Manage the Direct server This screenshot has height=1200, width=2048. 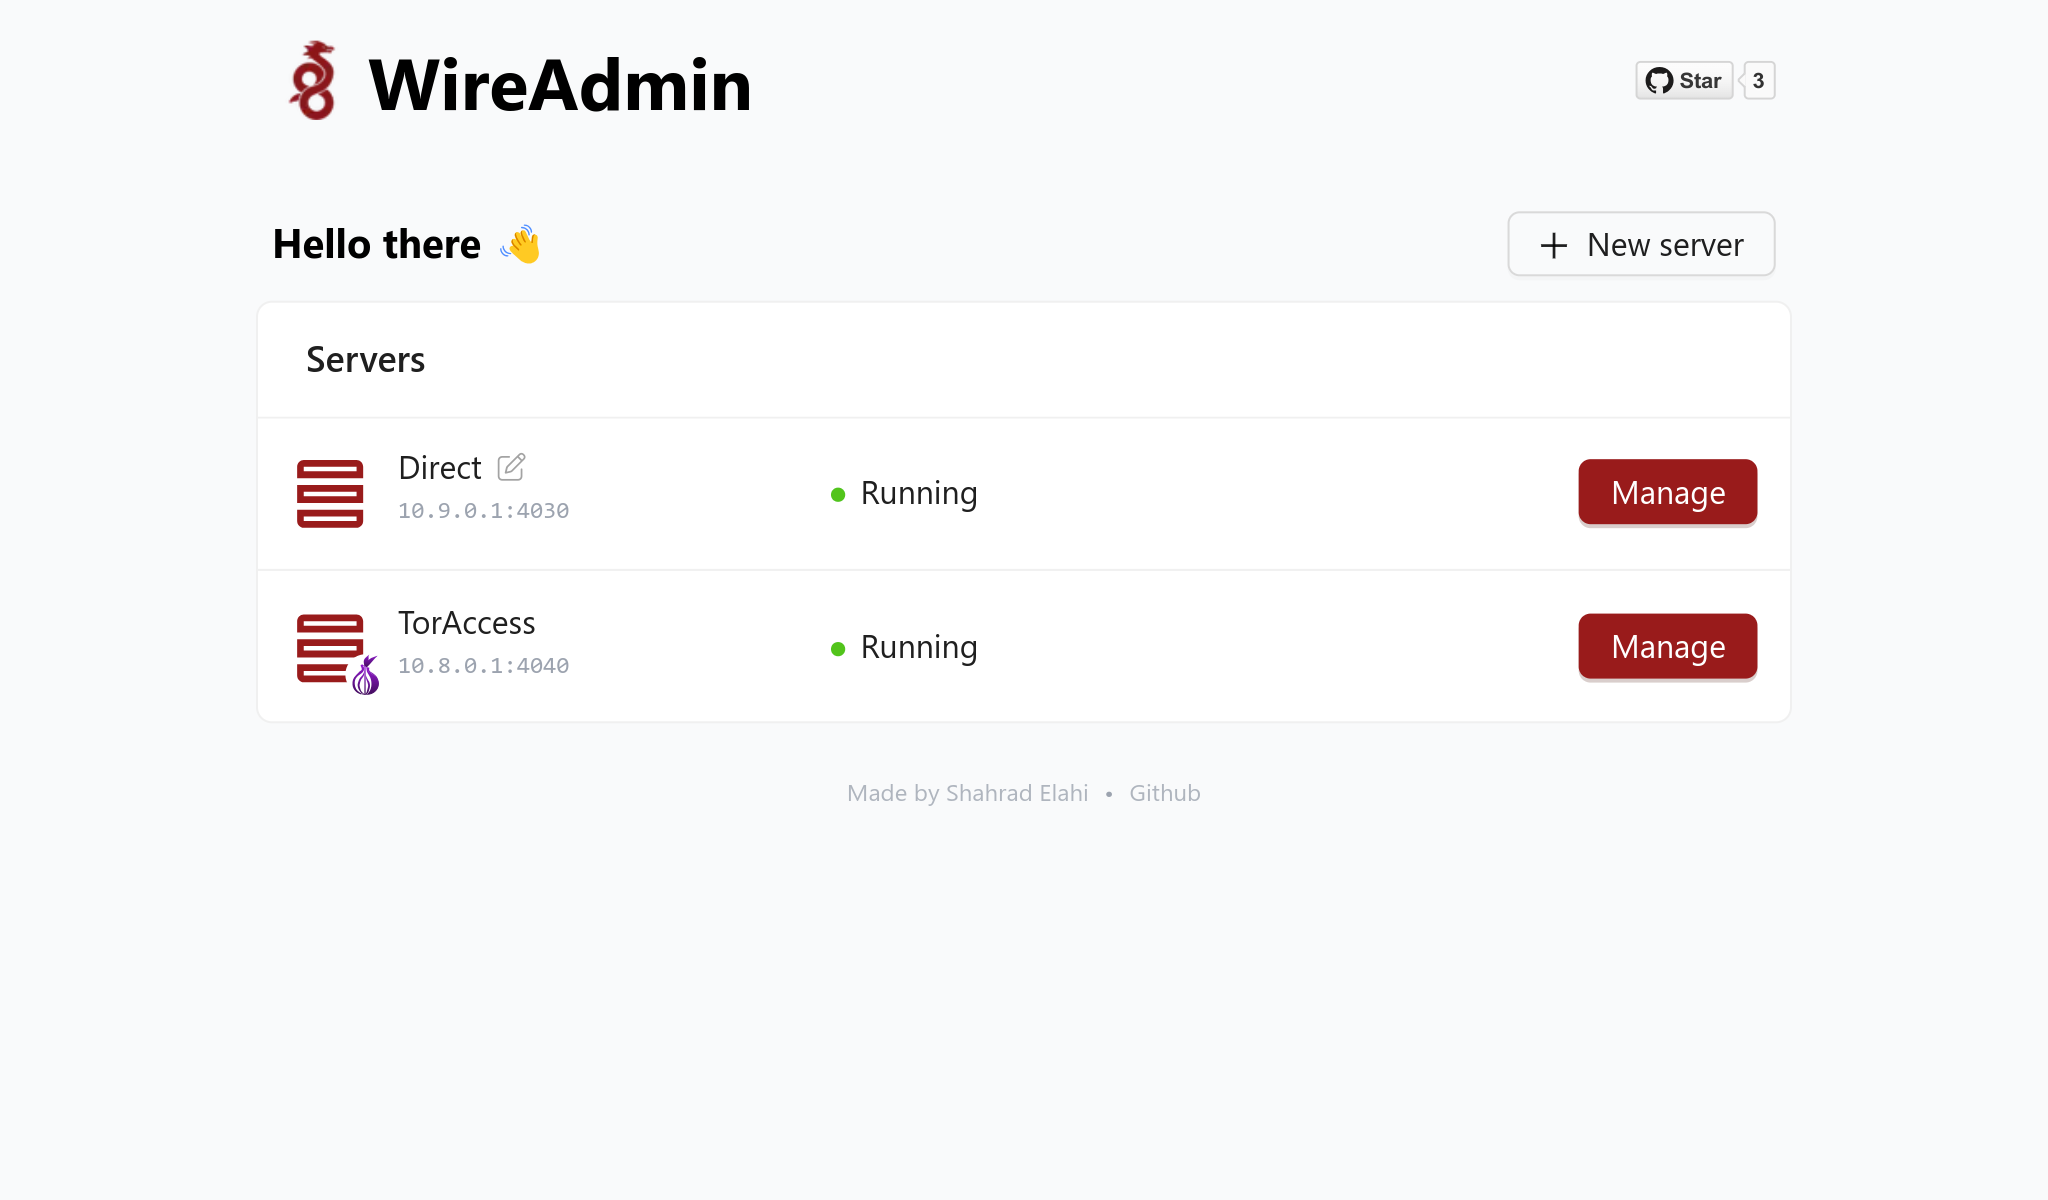[x=1667, y=492]
